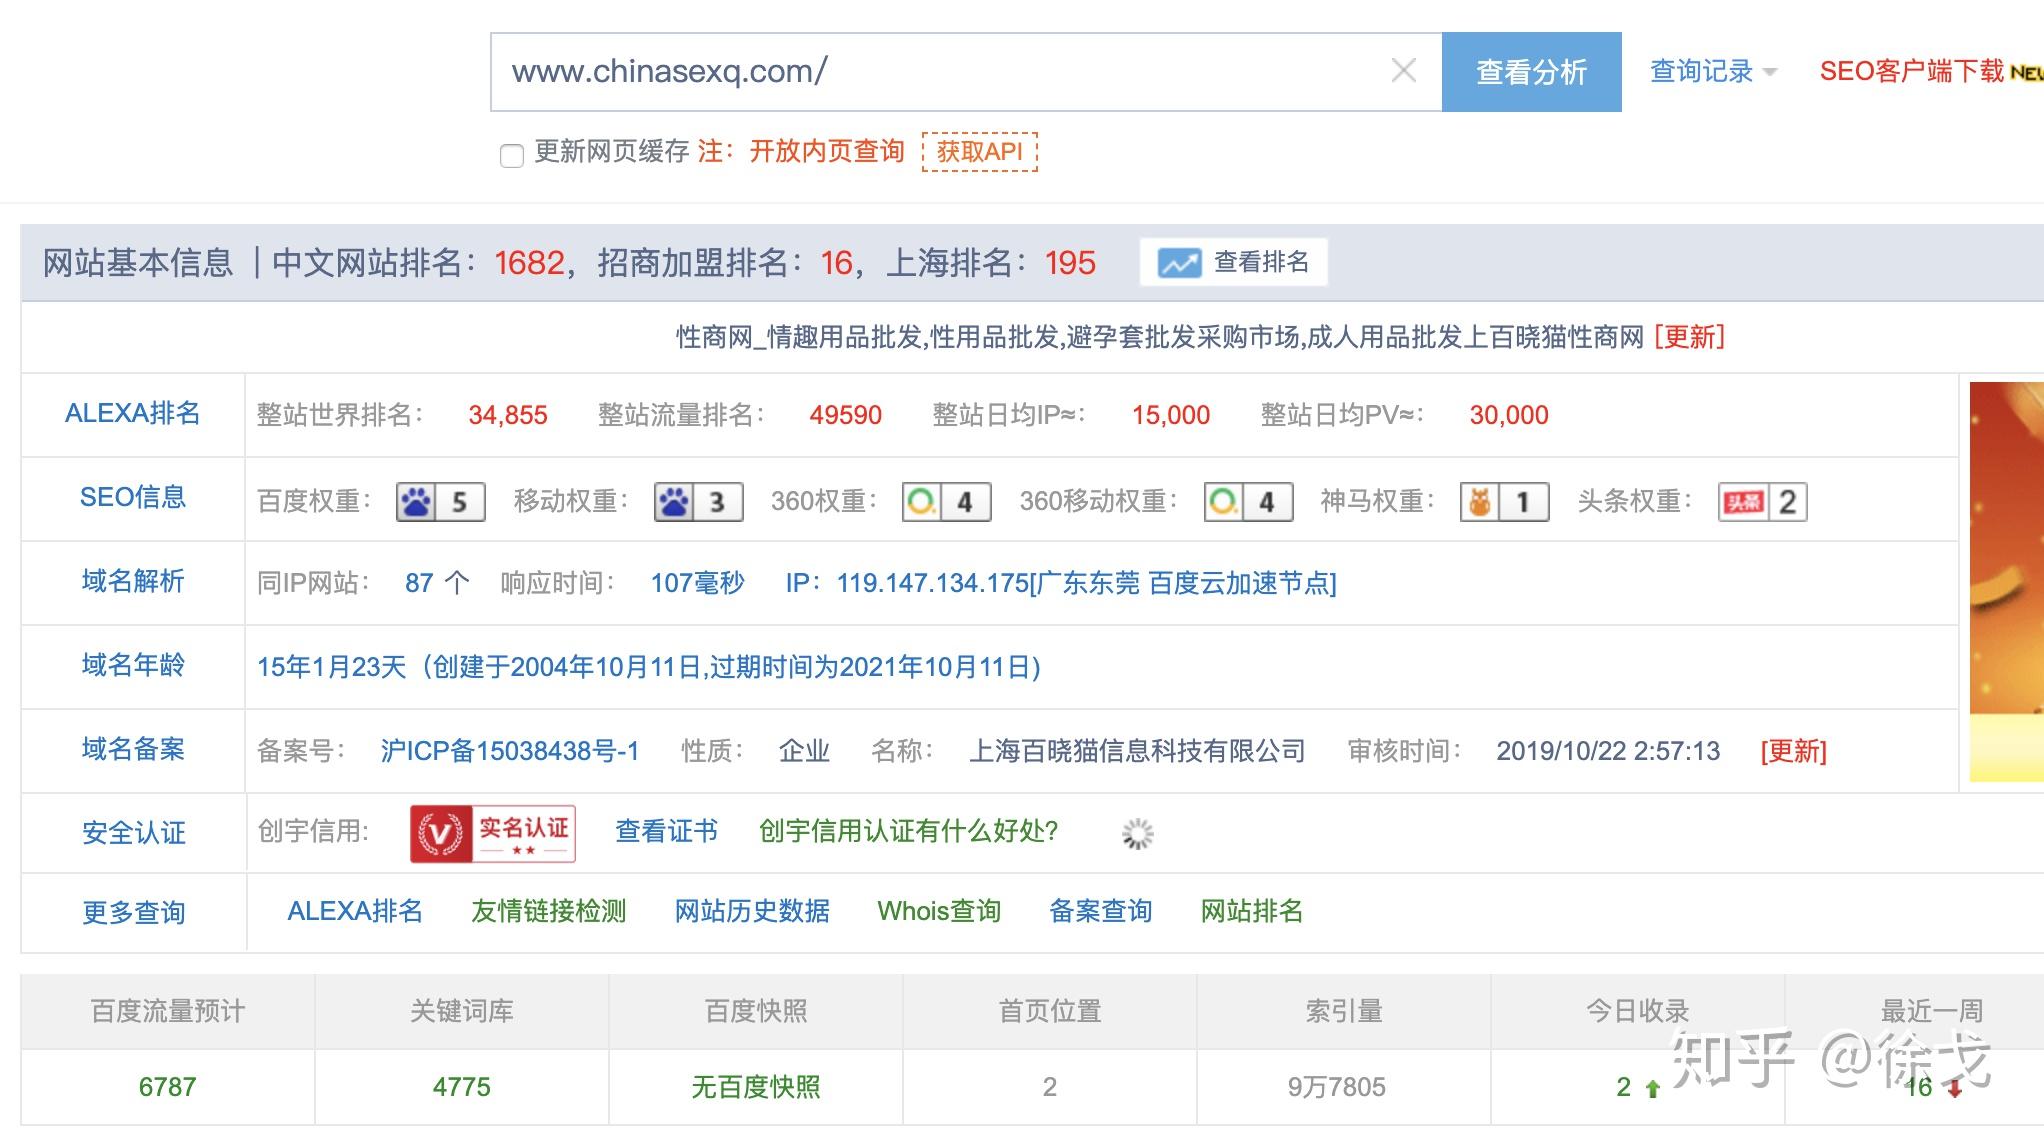Click 招商加盟排名 value 16
2044x1142 pixels.
[836, 263]
